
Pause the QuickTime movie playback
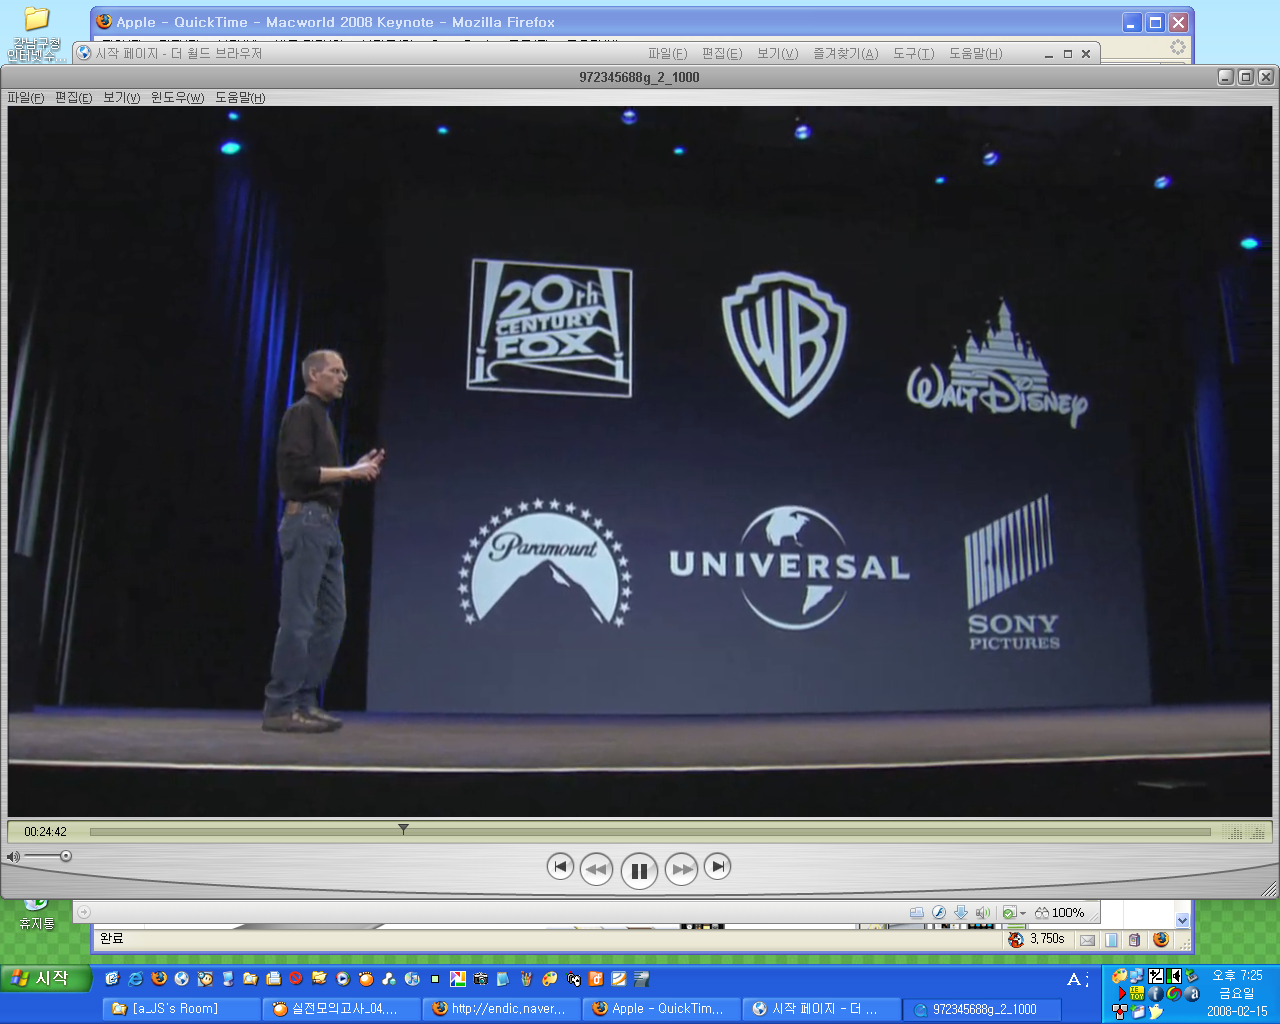pos(639,870)
